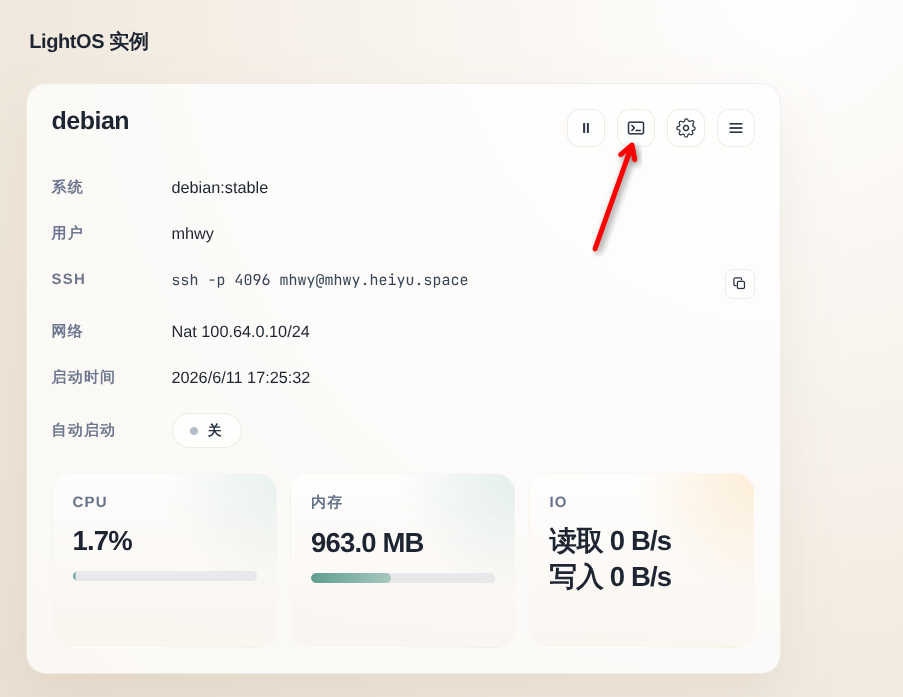Screen dimensions: 903x697
Task: Click the Nat 100.64.0.10/24 network value
Action: (x=240, y=332)
